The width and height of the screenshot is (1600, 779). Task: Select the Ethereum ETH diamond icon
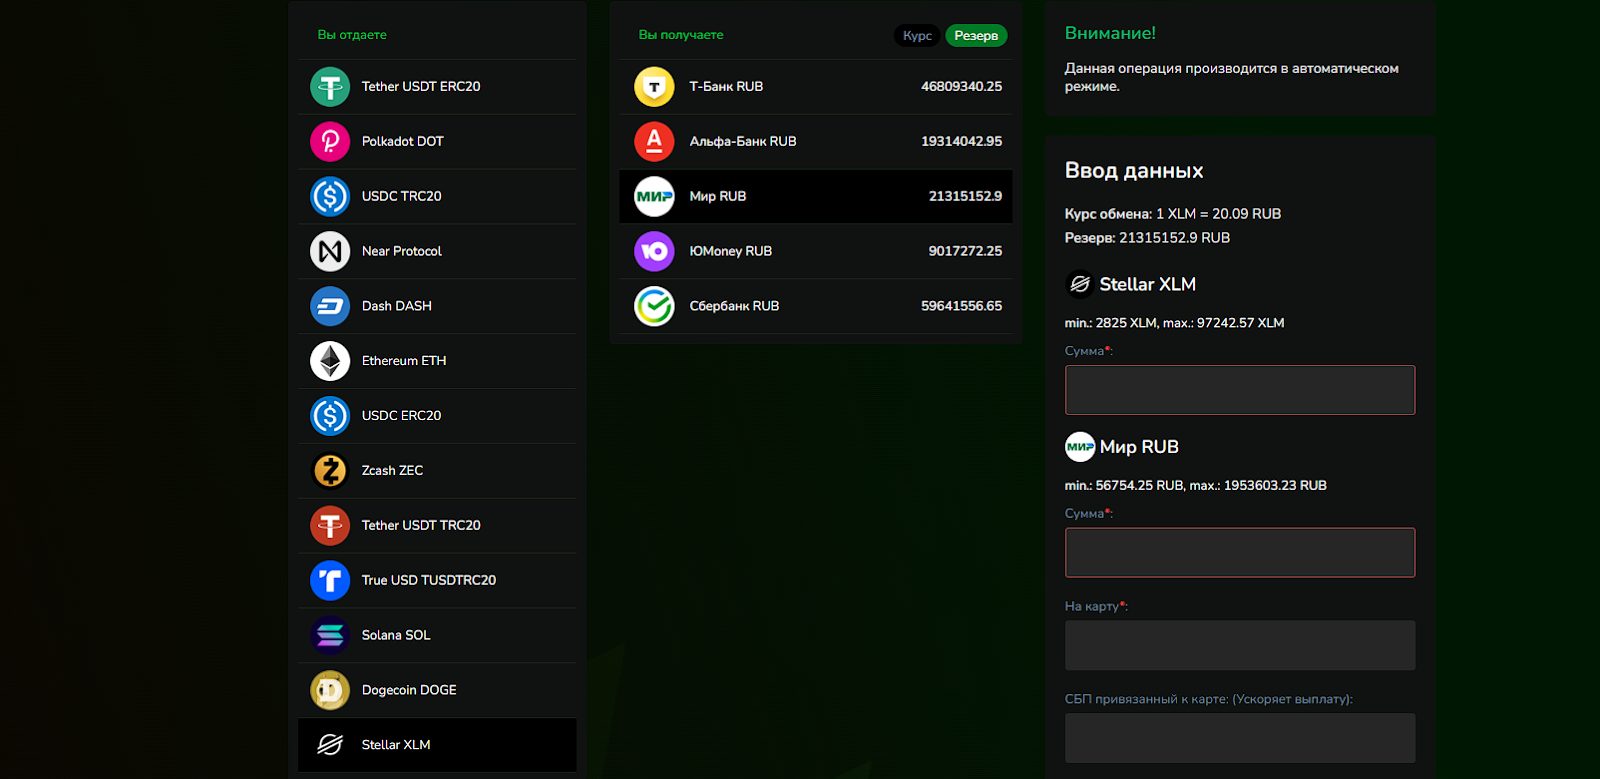(x=330, y=361)
